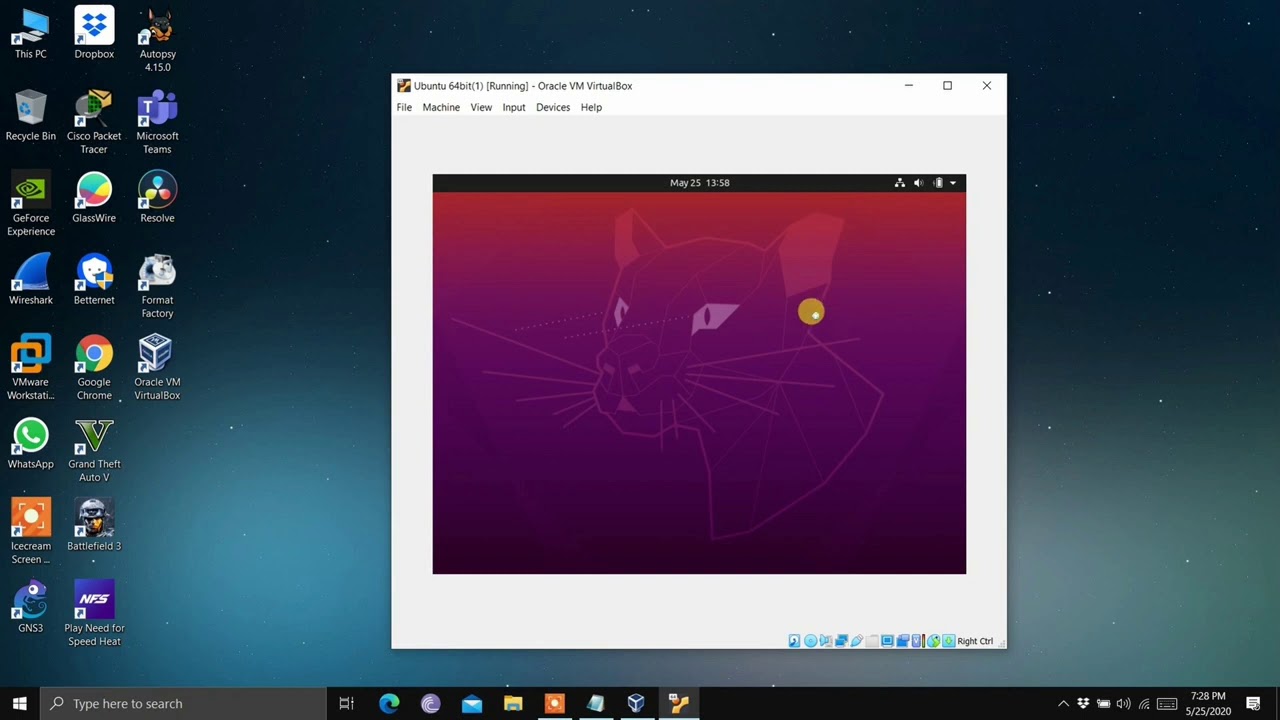Open the Ubuntu clock showing May 25 13:58

tap(700, 183)
